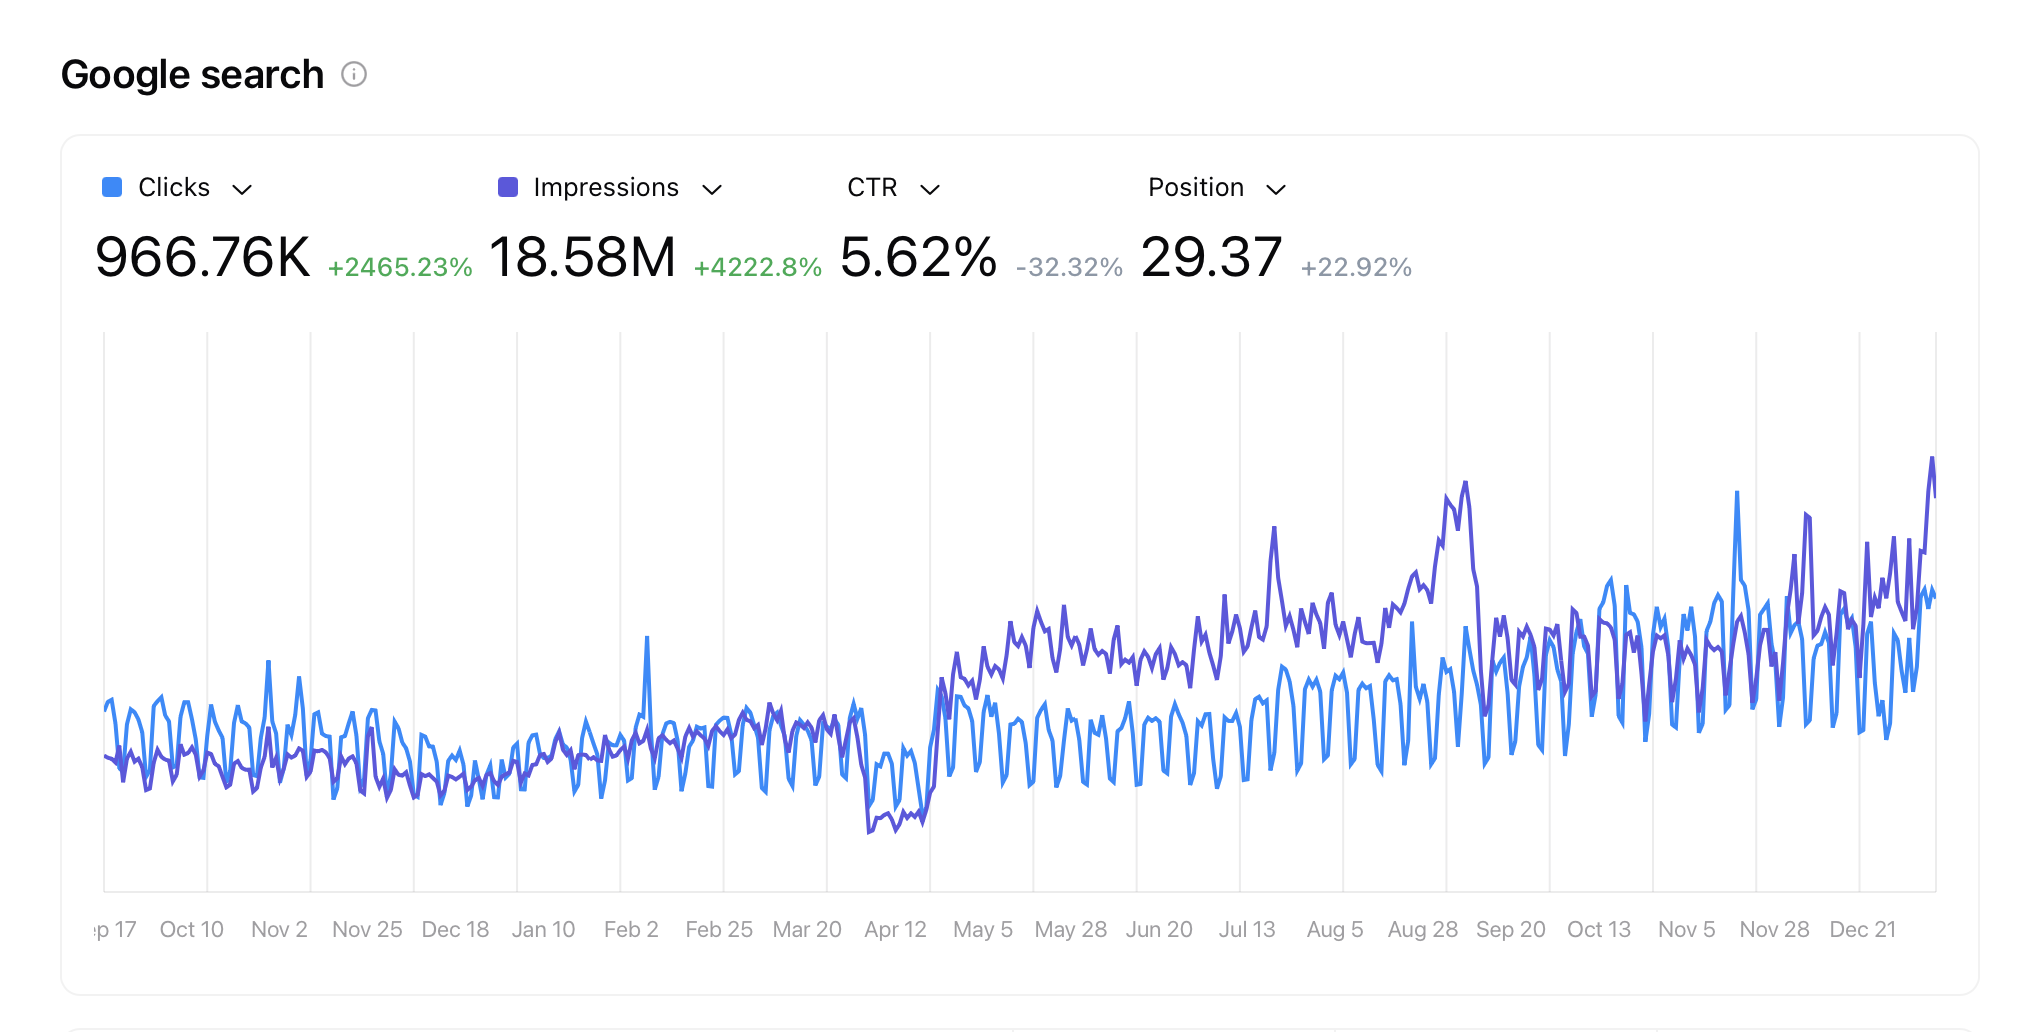Screen dimensions: 2032x1032
Task: Expand the Clicks dropdown chevron
Action: [x=242, y=189]
